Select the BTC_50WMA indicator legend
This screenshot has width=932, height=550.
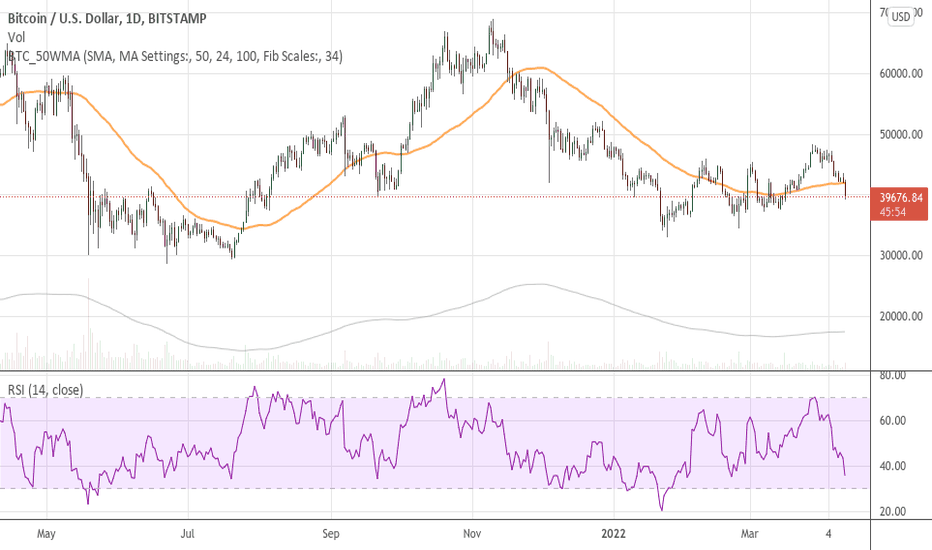pyautogui.click(x=175, y=57)
